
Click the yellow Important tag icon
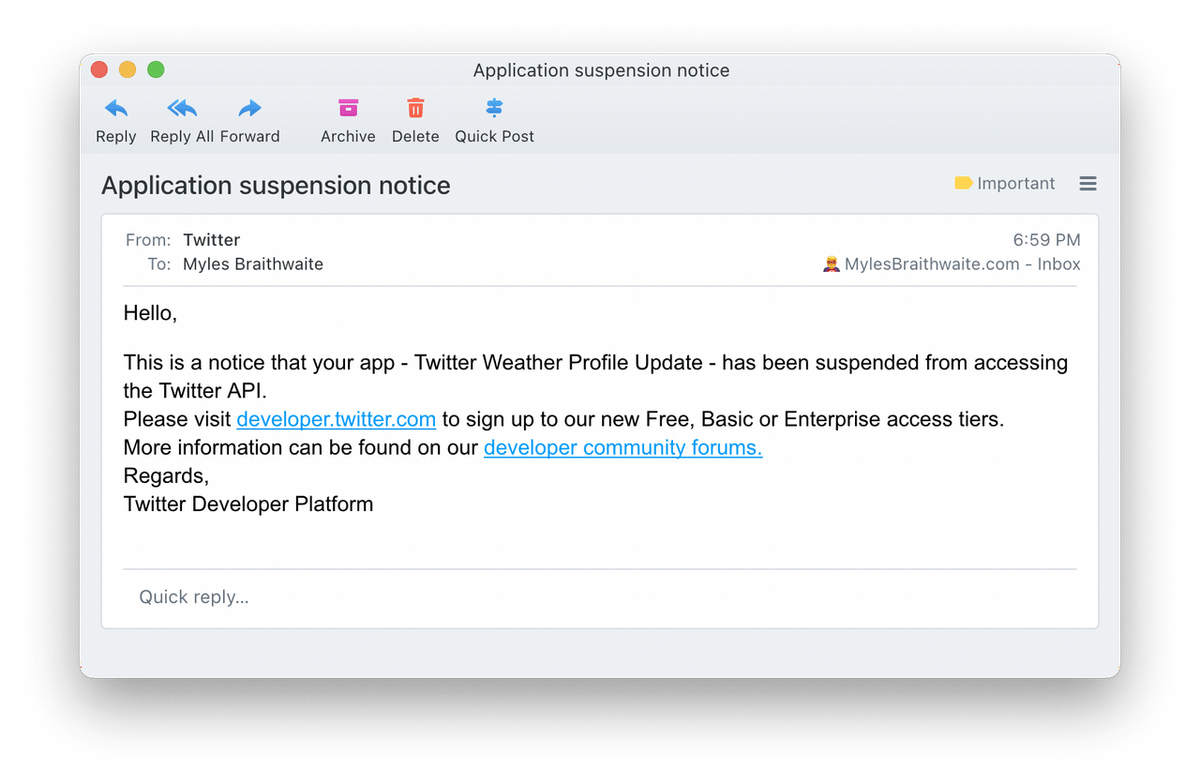[963, 183]
